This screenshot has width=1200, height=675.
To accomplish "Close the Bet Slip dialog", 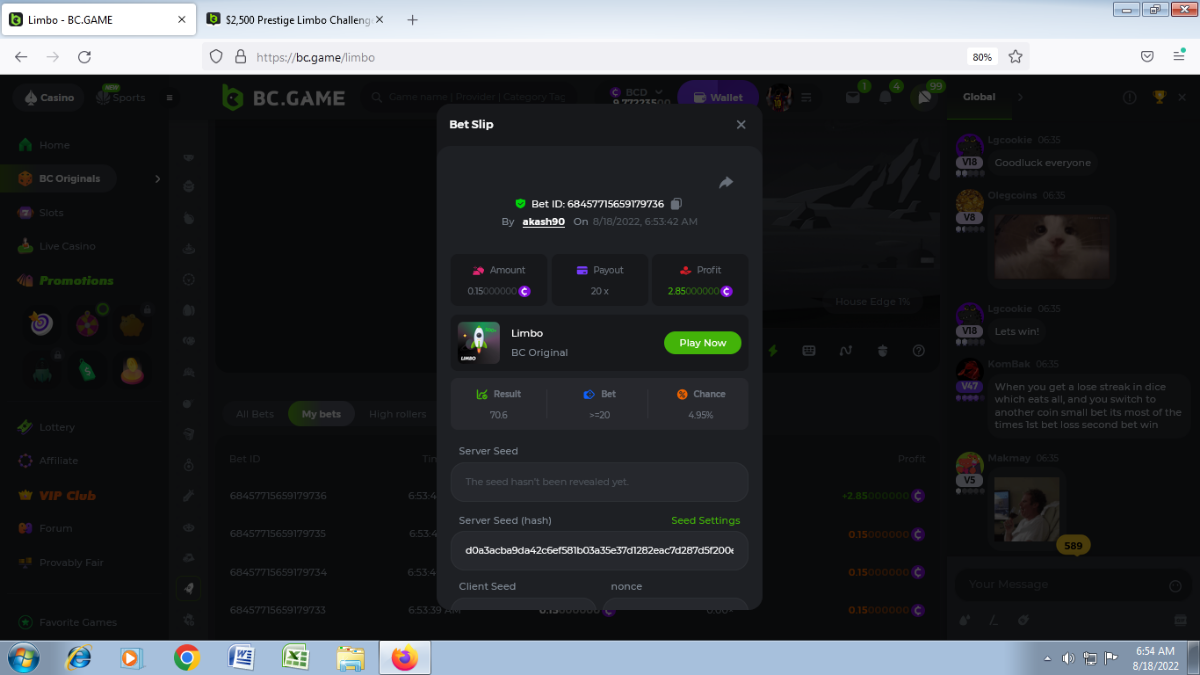I will [x=741, y=125].
